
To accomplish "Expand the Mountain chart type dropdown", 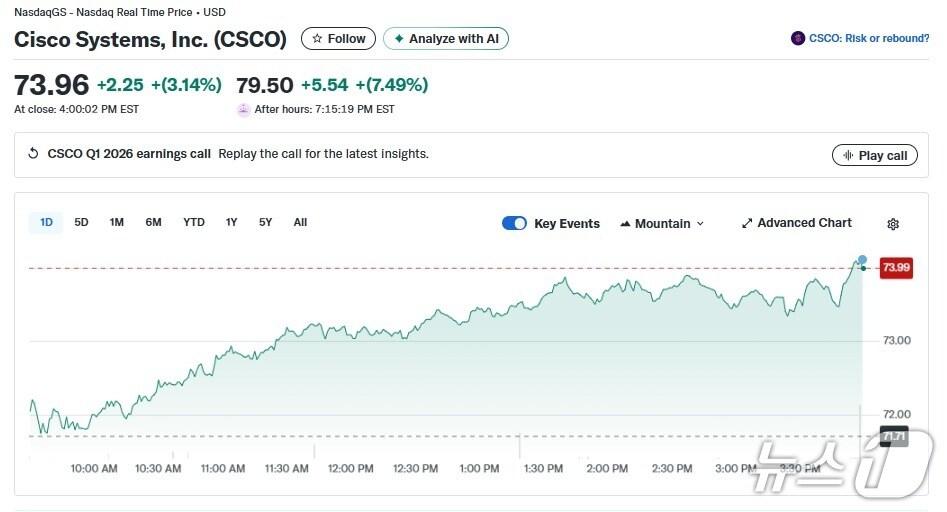I will (700, 224).
